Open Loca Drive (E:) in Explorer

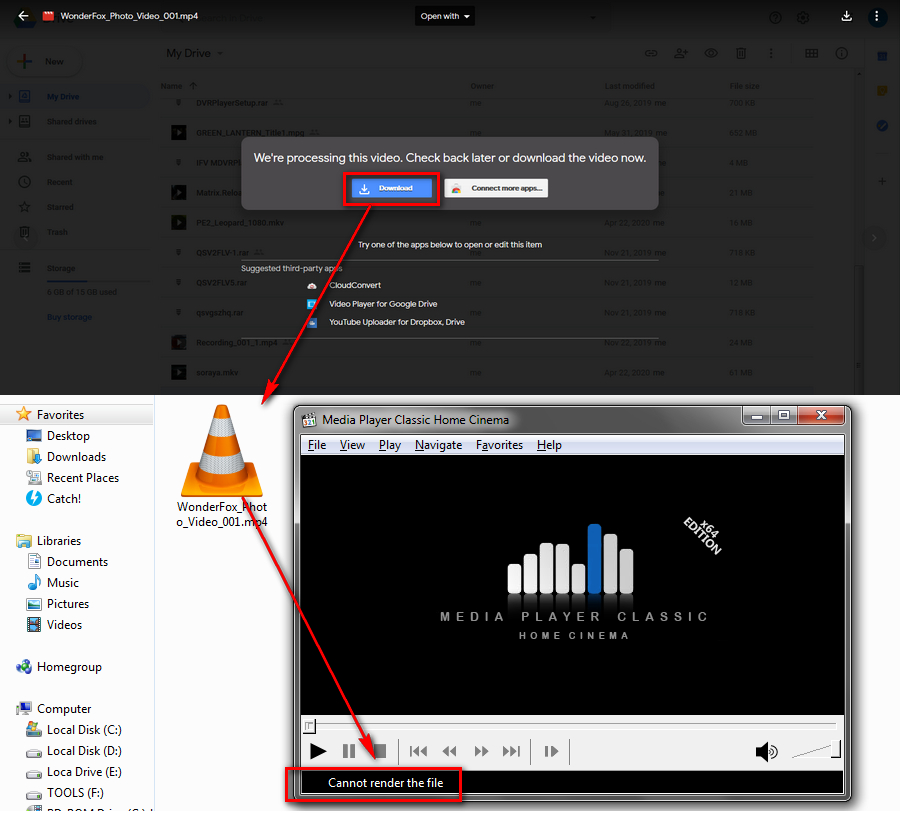[84, 772]
